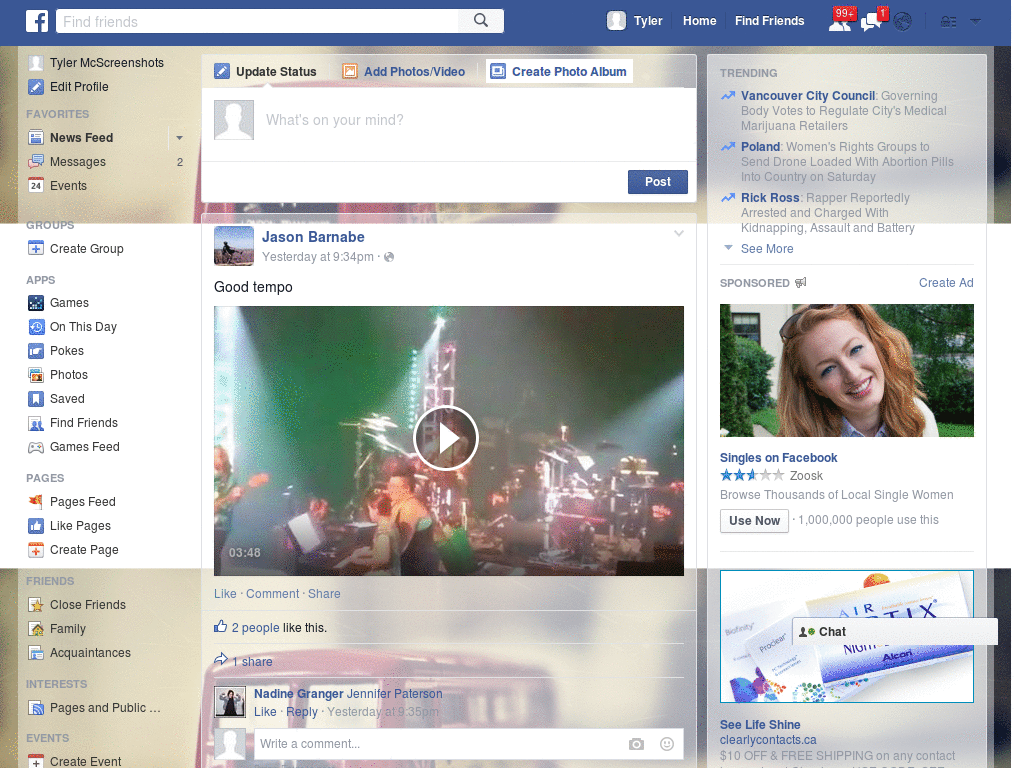This screenshot has width=1024, height=768.
Task: Select the Create Photo Album tab
Action: pos(560,72)
